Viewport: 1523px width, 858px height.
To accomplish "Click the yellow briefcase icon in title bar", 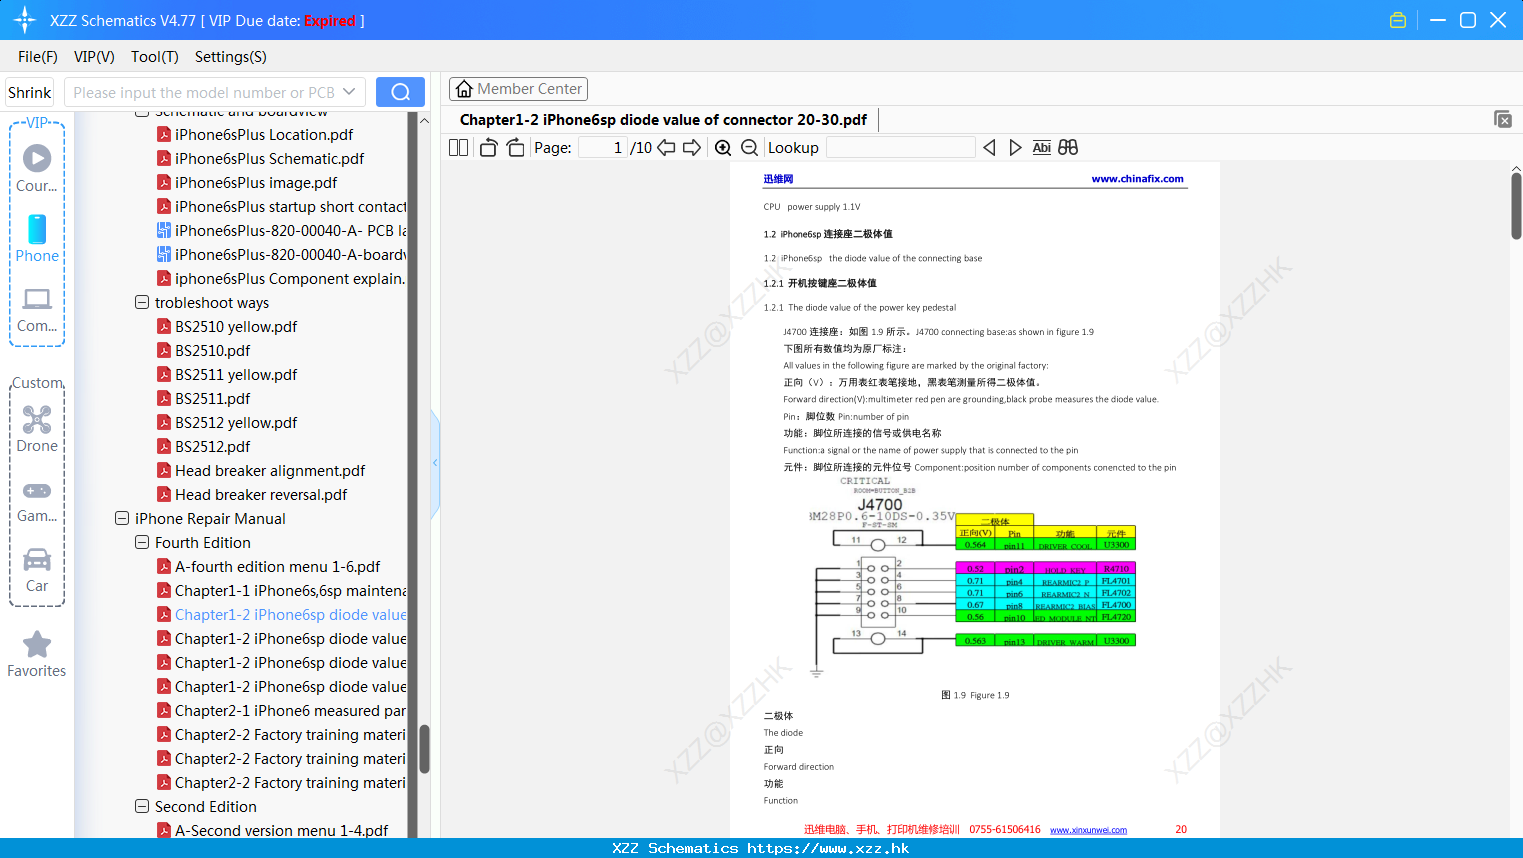I will coord(1398,20).
